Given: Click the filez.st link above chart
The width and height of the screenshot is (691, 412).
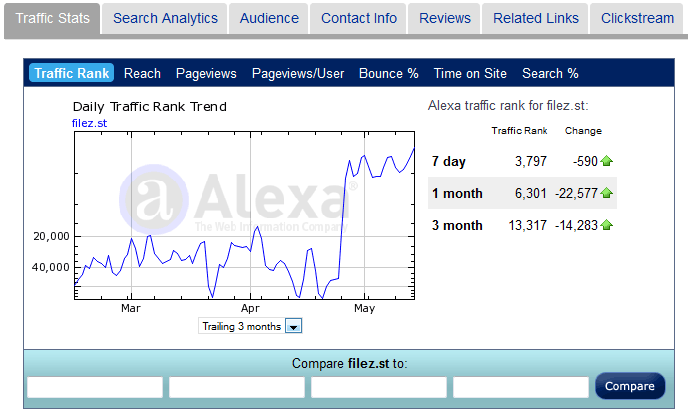Looking at the screenshot, I should tap(90, 123).
